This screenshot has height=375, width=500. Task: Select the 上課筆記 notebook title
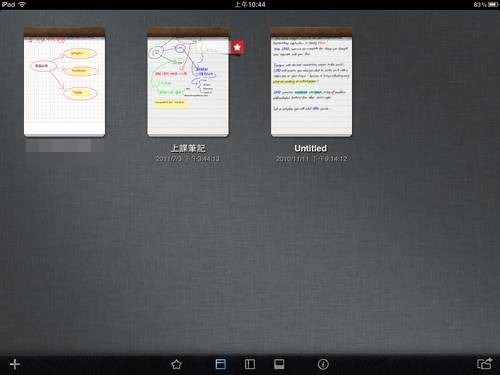click(x=188, y=148)
